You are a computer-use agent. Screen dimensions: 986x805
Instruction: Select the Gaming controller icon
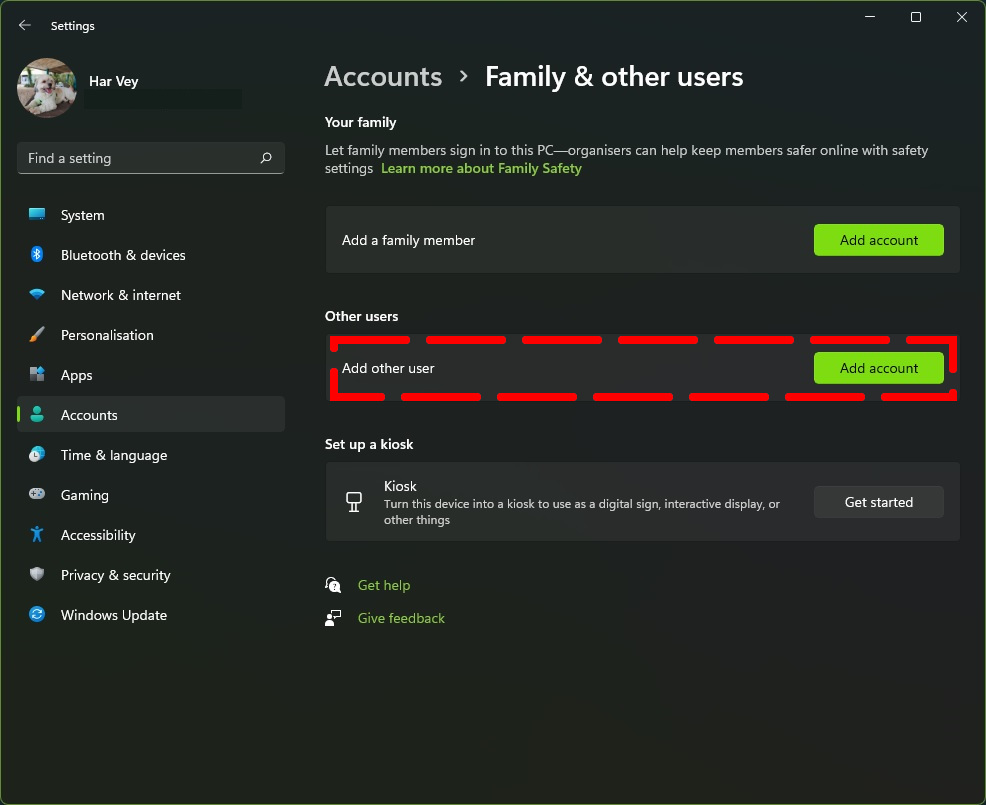click(x=37, y=494)
